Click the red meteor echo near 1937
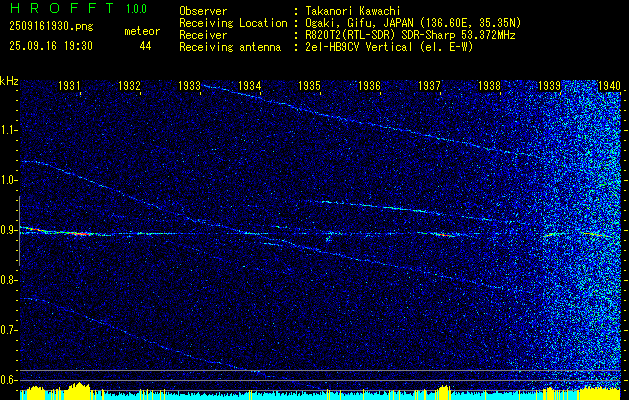The width and height of the screenshot is (629, 400). coord(444,235)
